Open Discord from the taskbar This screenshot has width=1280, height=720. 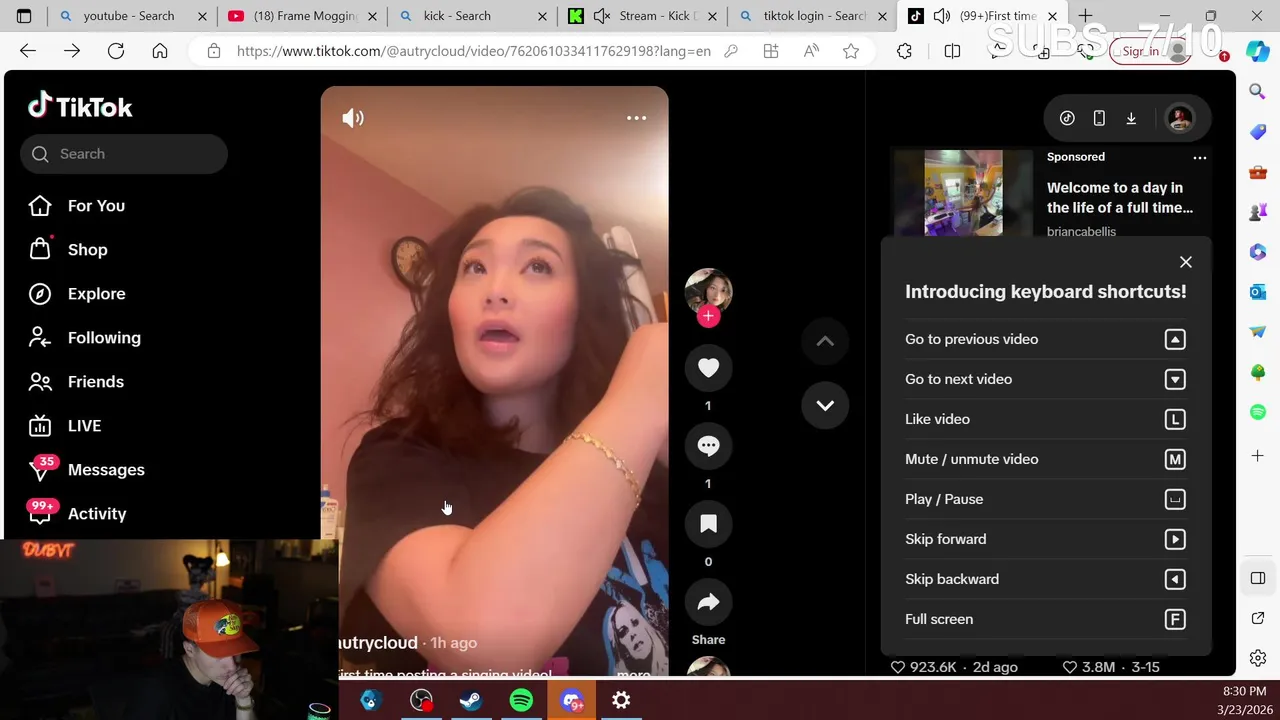(572, 701)
